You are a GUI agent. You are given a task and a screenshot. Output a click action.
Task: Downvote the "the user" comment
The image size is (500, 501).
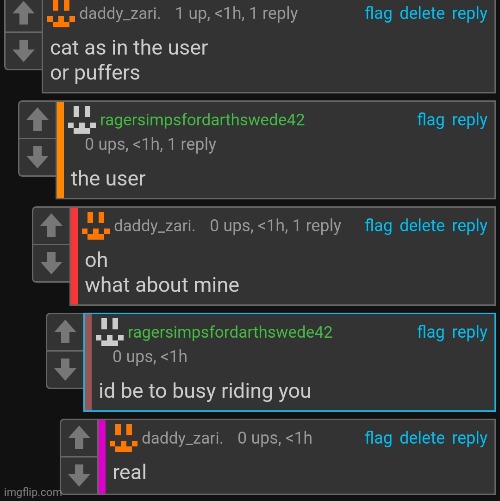point(37,157)
